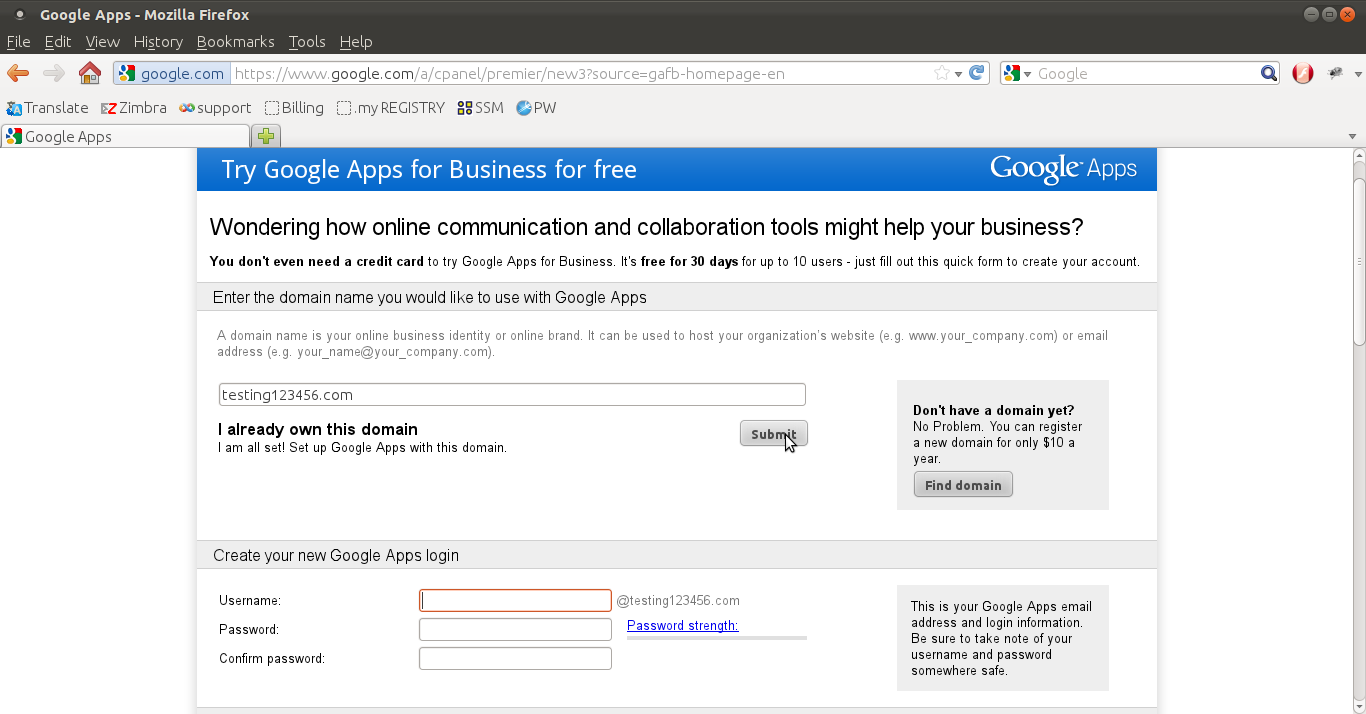Click the window icon in the title bar
1366x714 pixels.
pyautogui.click(x=19, y=15)
